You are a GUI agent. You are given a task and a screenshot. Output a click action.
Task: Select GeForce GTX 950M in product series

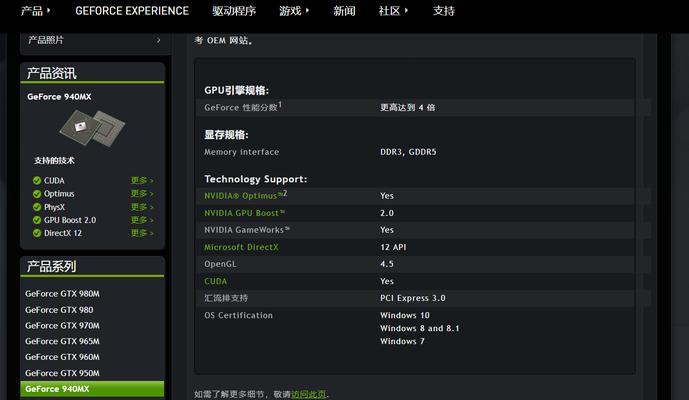coord(62,373)
